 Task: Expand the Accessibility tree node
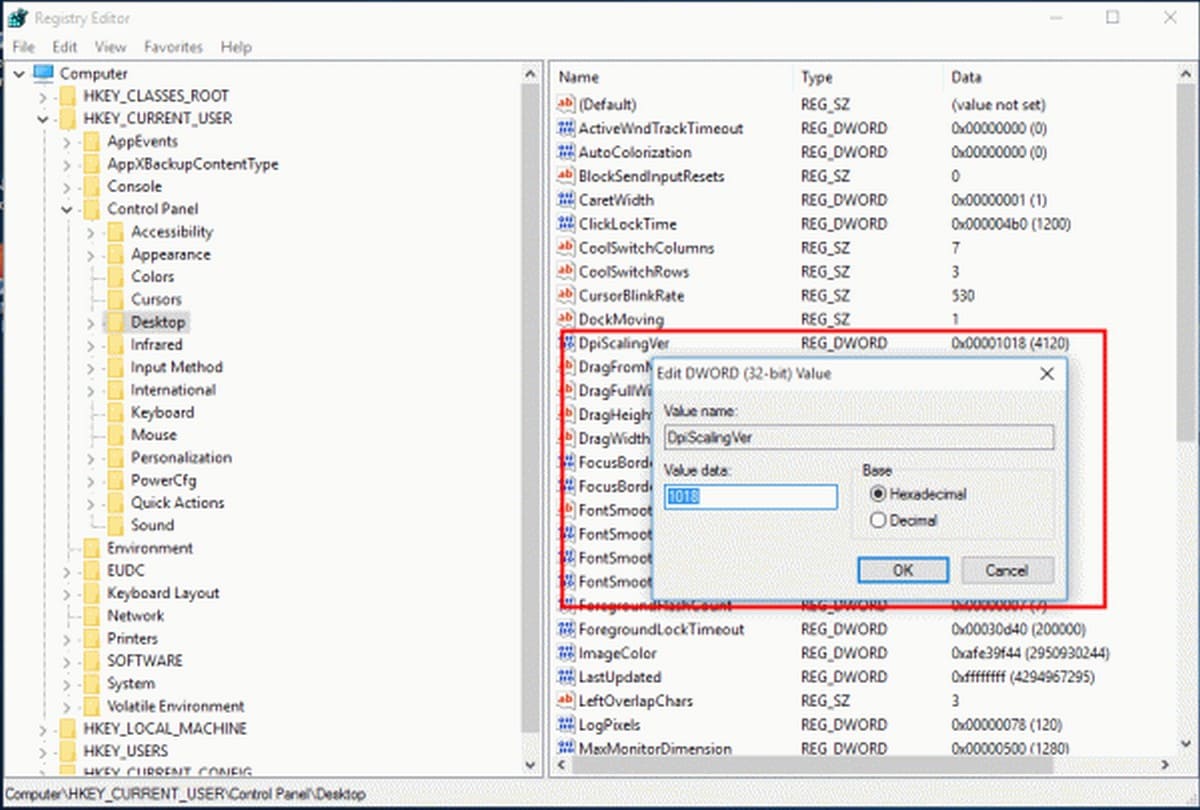90,232
